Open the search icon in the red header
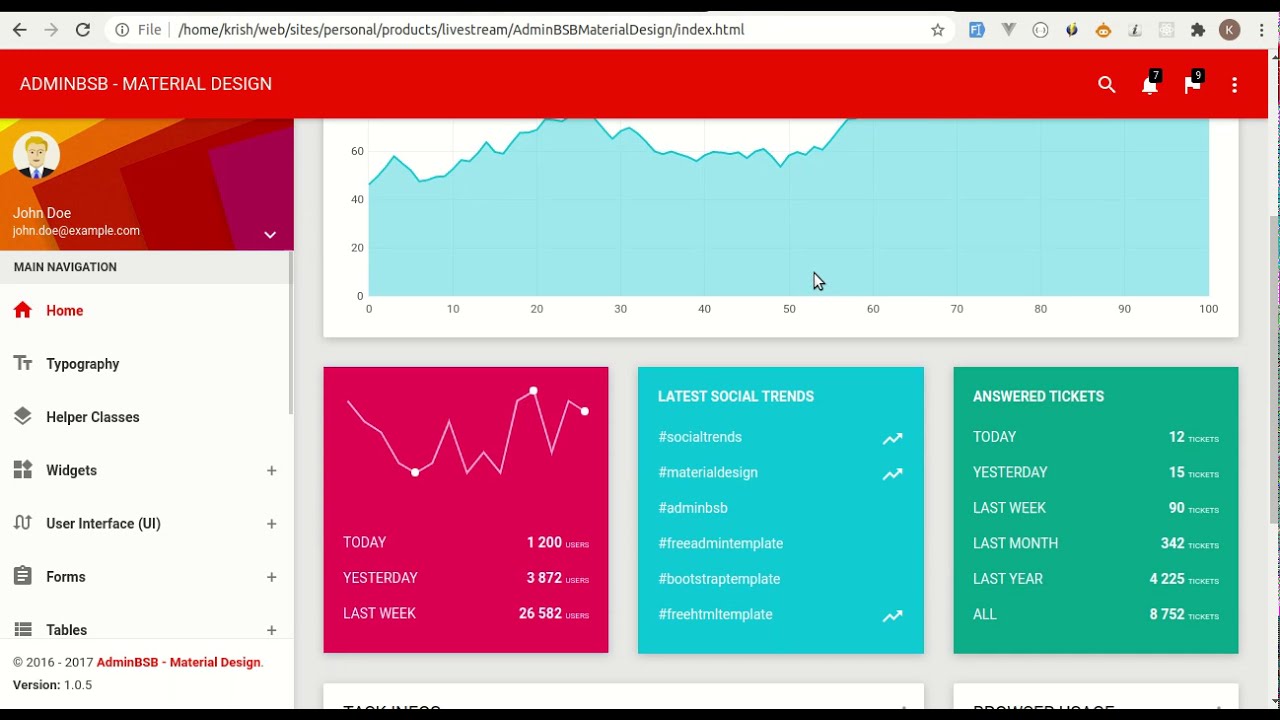1280x720 pixels. coord(1106,85)
